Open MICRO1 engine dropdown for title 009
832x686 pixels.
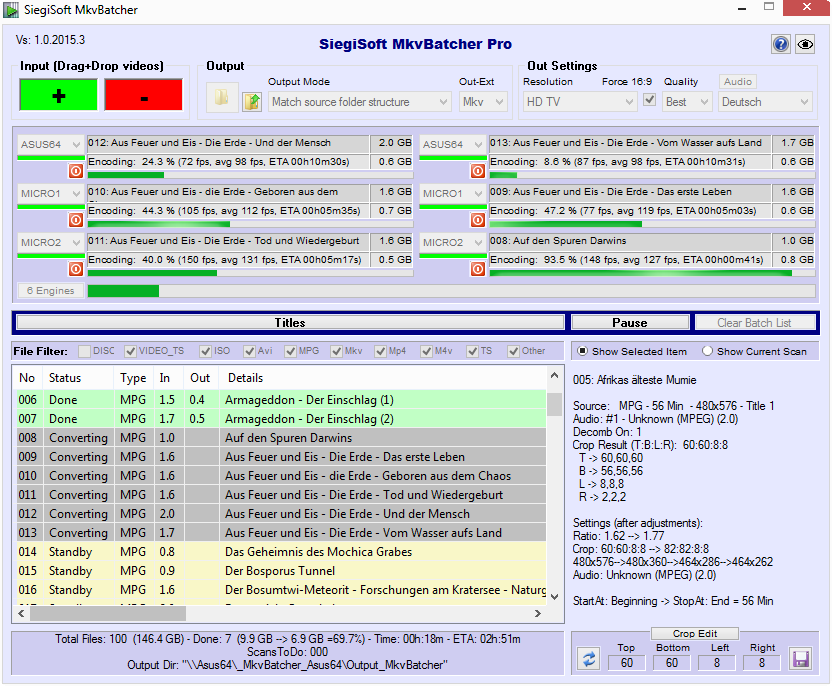(452, 194)
